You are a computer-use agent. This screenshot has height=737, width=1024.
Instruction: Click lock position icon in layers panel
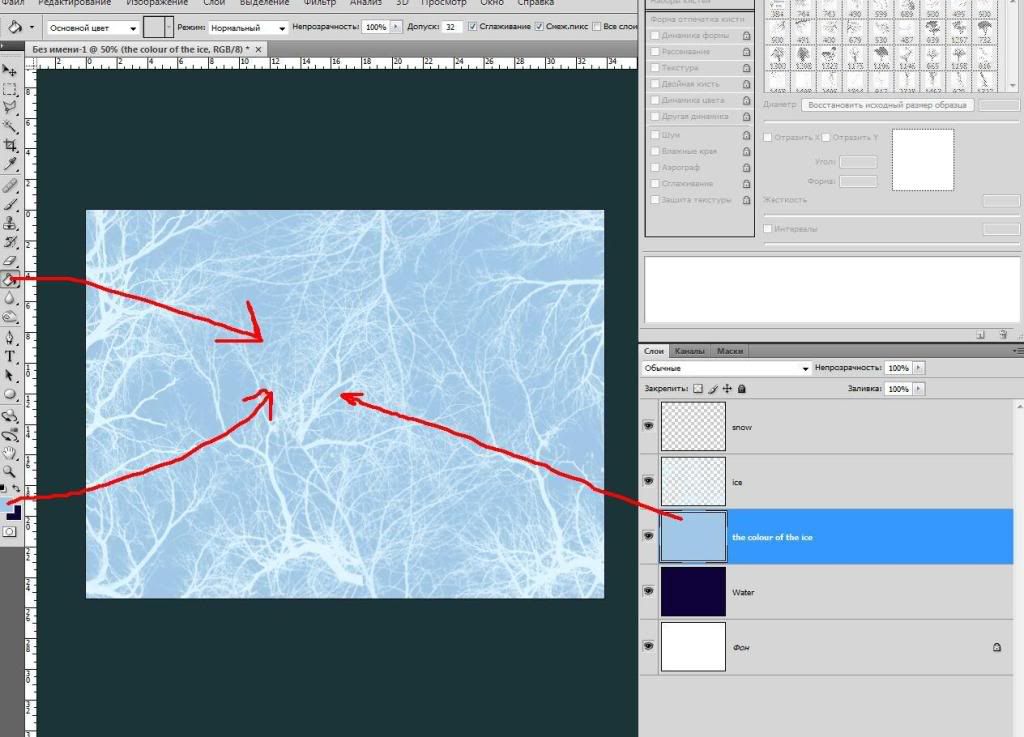(727, 389)
